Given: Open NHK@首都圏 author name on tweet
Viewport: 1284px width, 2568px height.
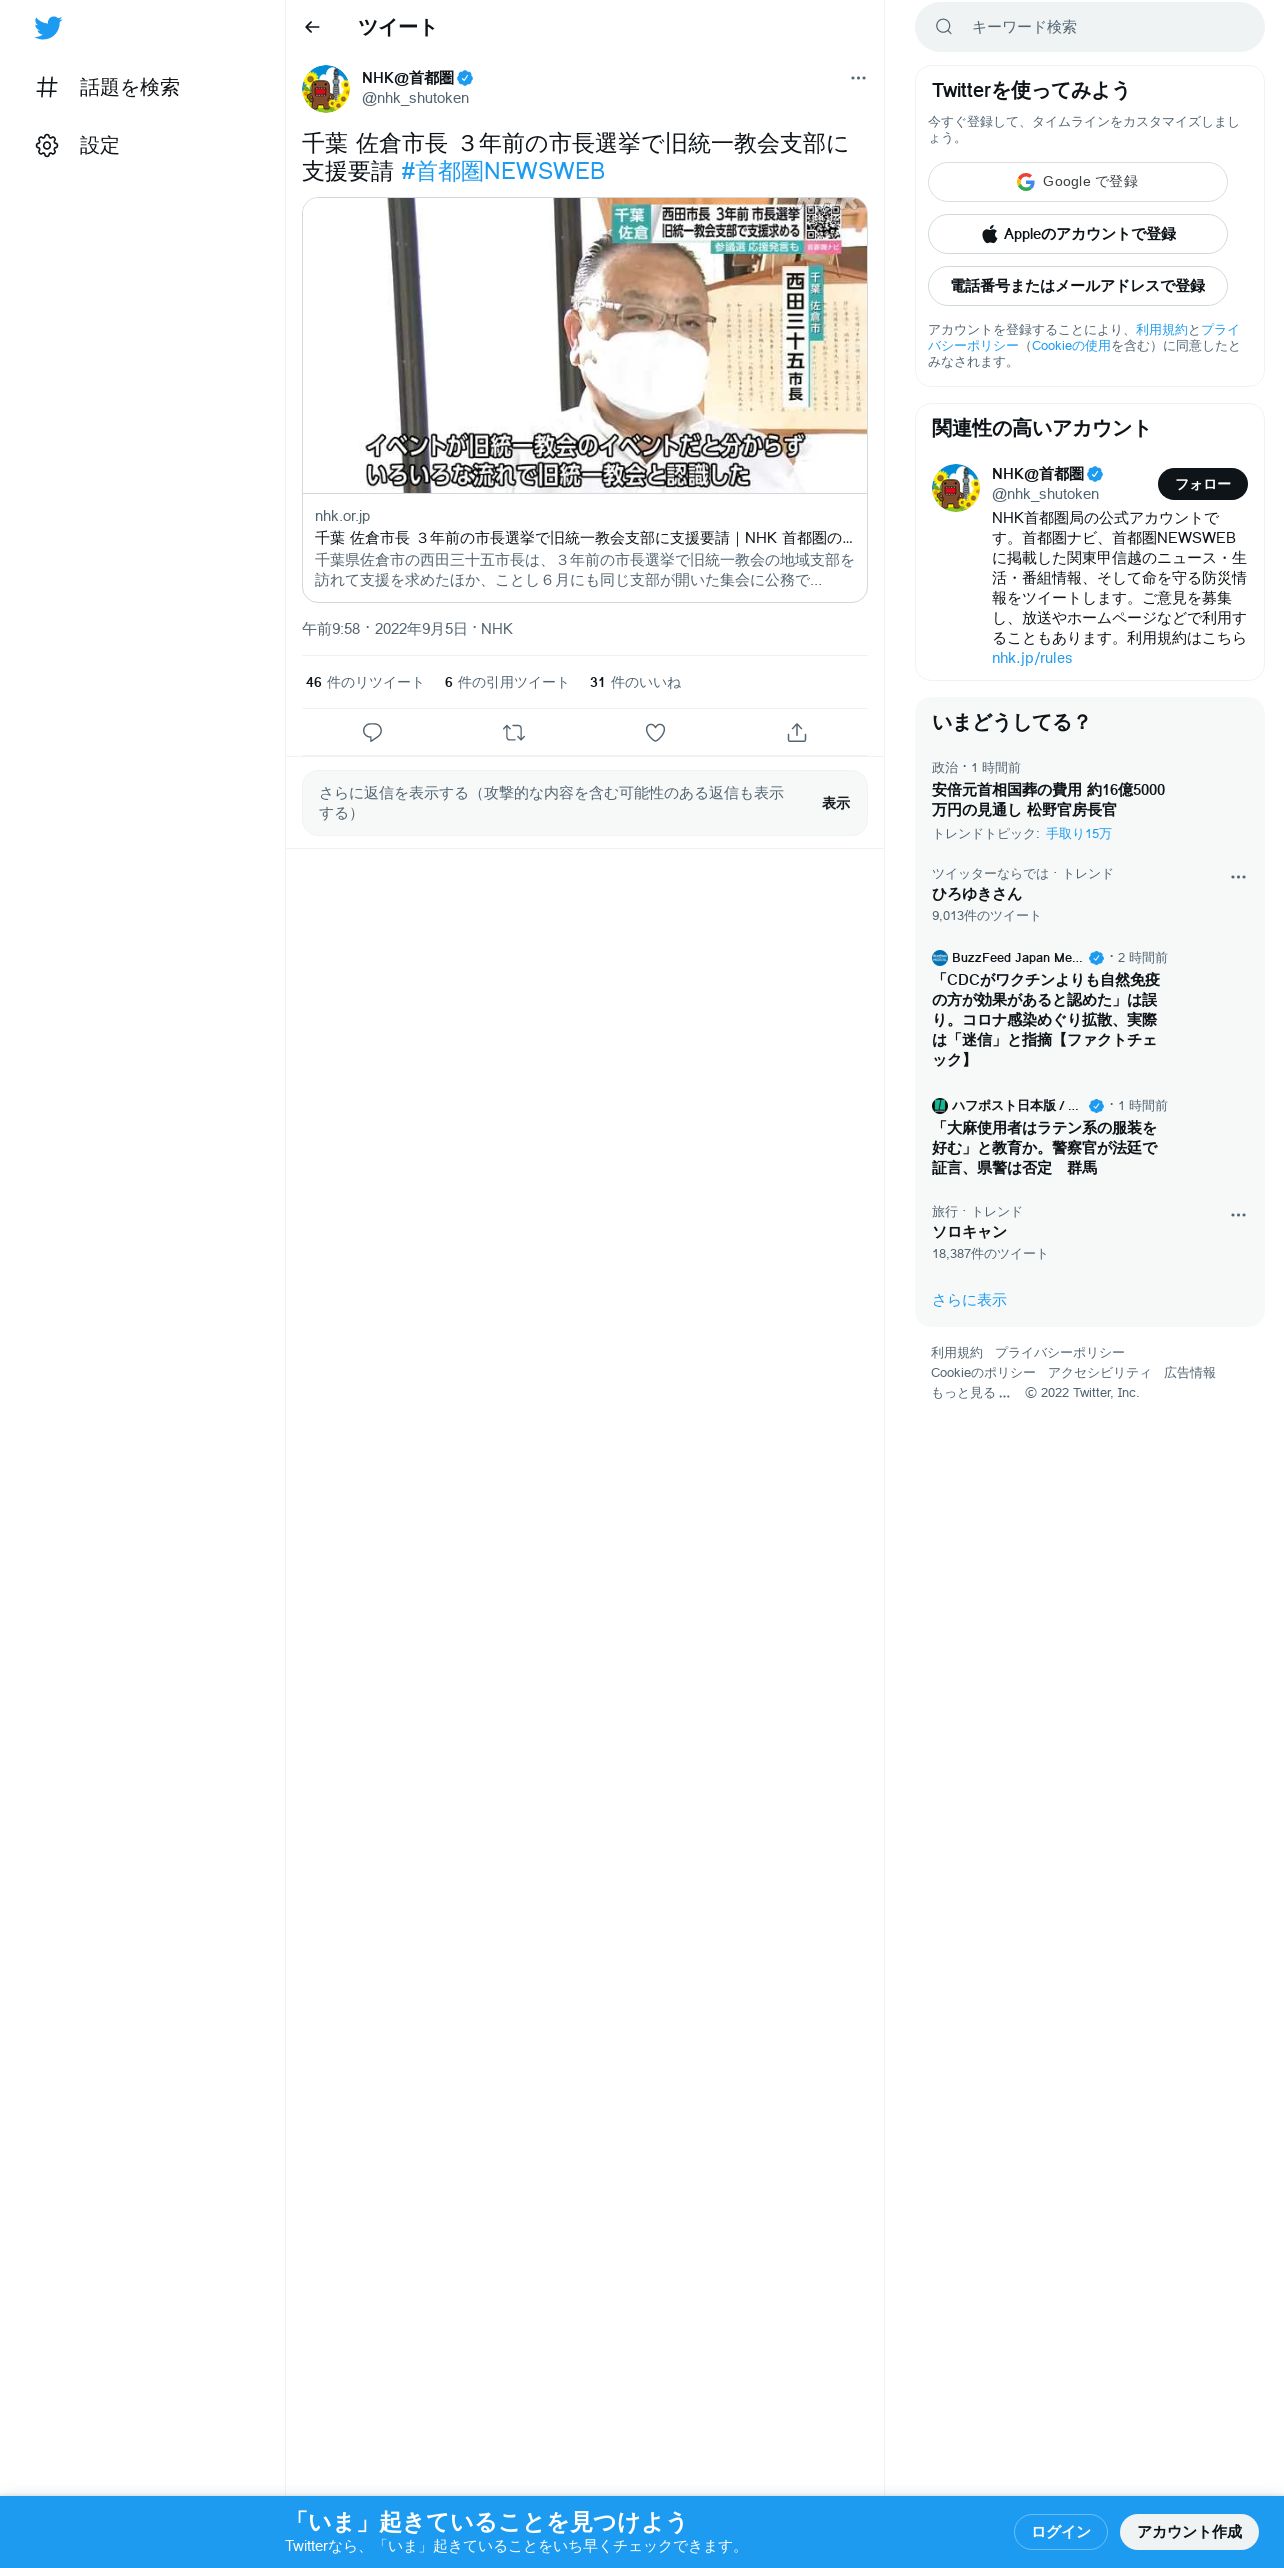Looking at the screenshot, I should pos(408,78).
